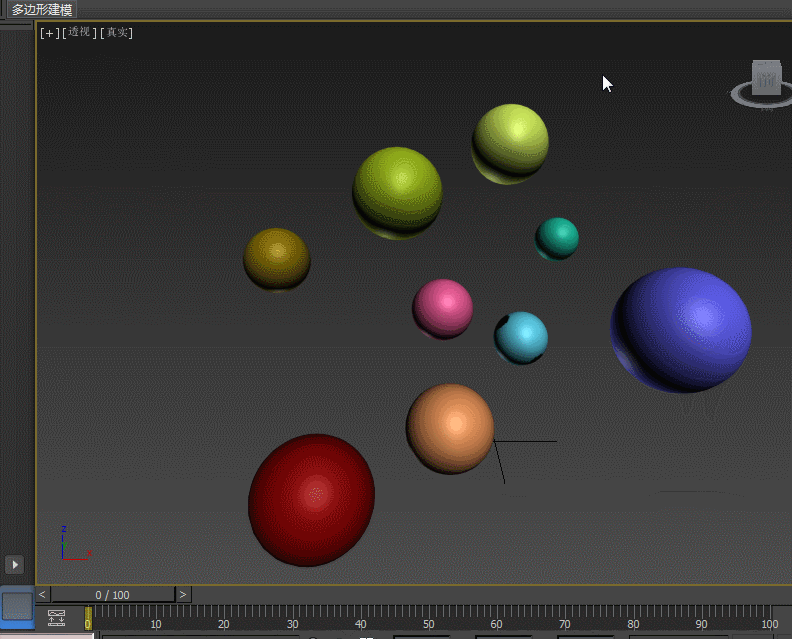The width and height of the screenshot is (792, 639).
Task: Open the Mini Curve Editor icon
Action: tap(57, 619)
